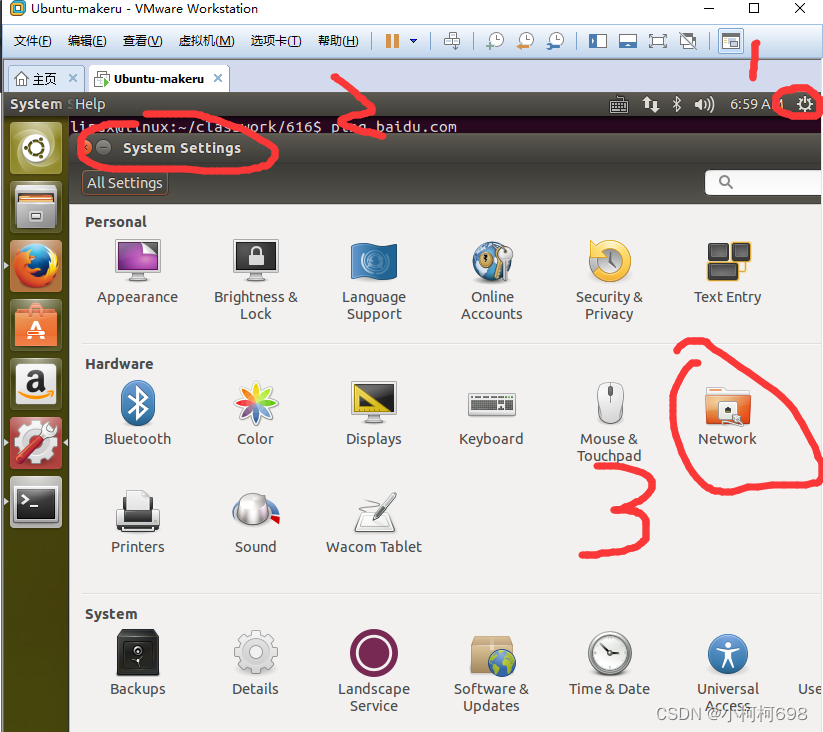Open the Appearance settings

tap(138, 272)
